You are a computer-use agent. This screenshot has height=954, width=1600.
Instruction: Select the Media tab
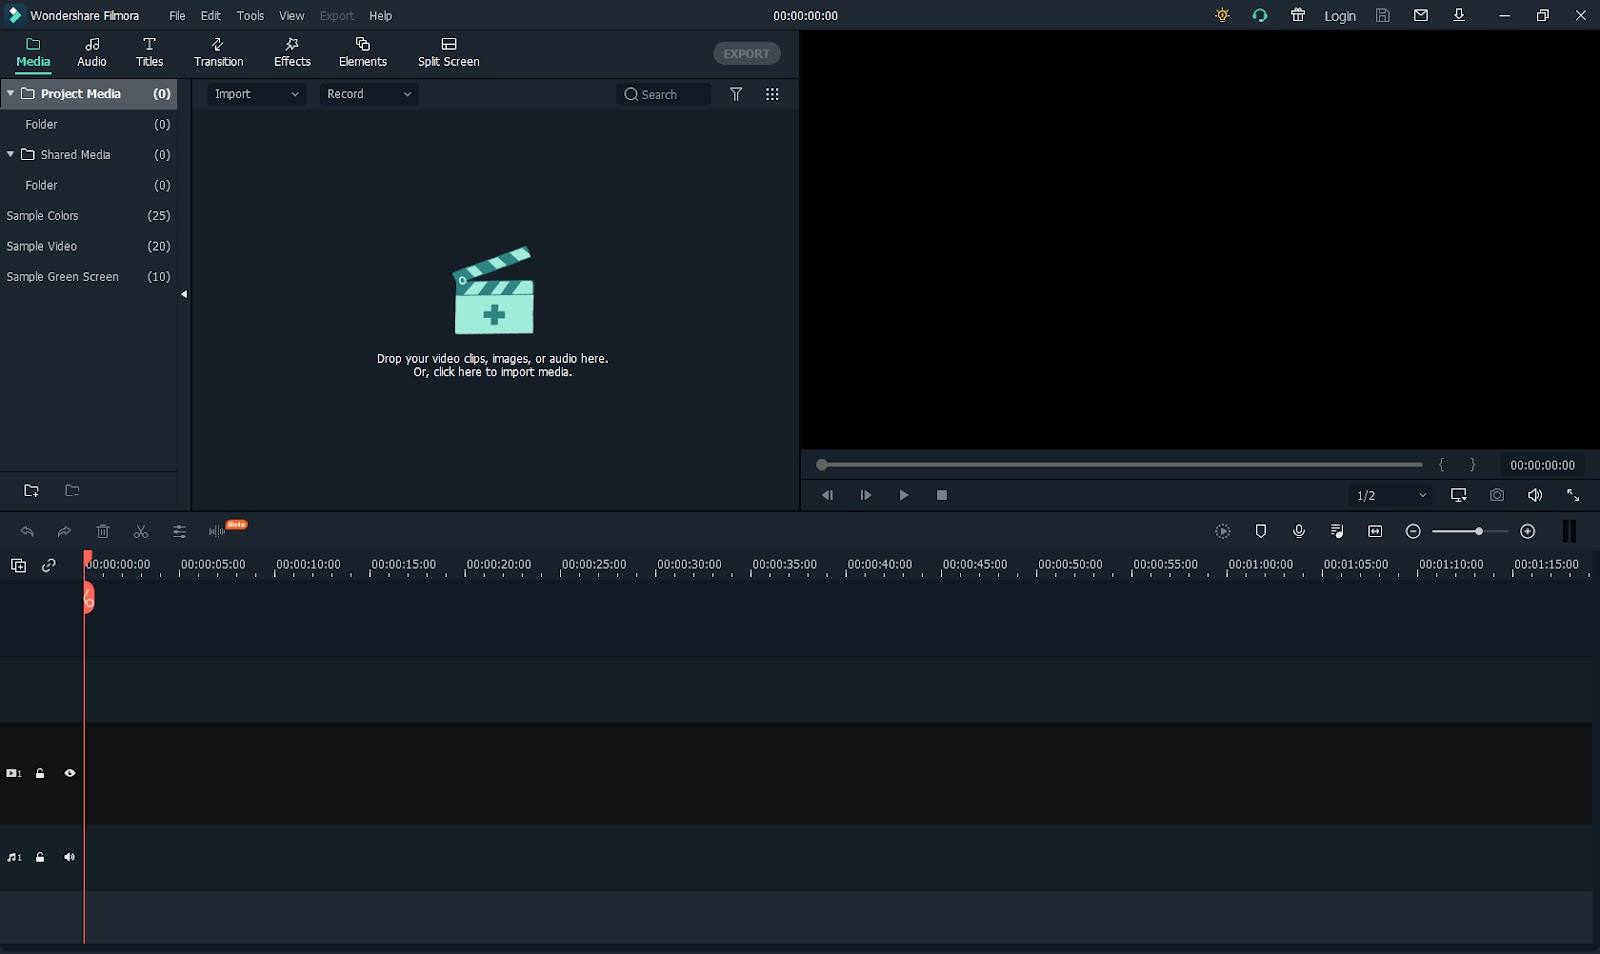[33, 53]
